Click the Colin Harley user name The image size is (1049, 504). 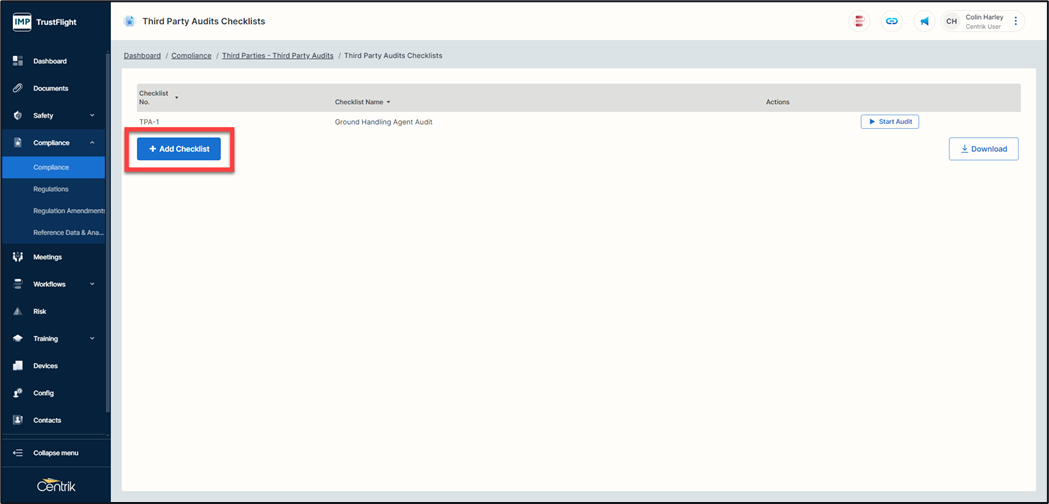(984, 17)
